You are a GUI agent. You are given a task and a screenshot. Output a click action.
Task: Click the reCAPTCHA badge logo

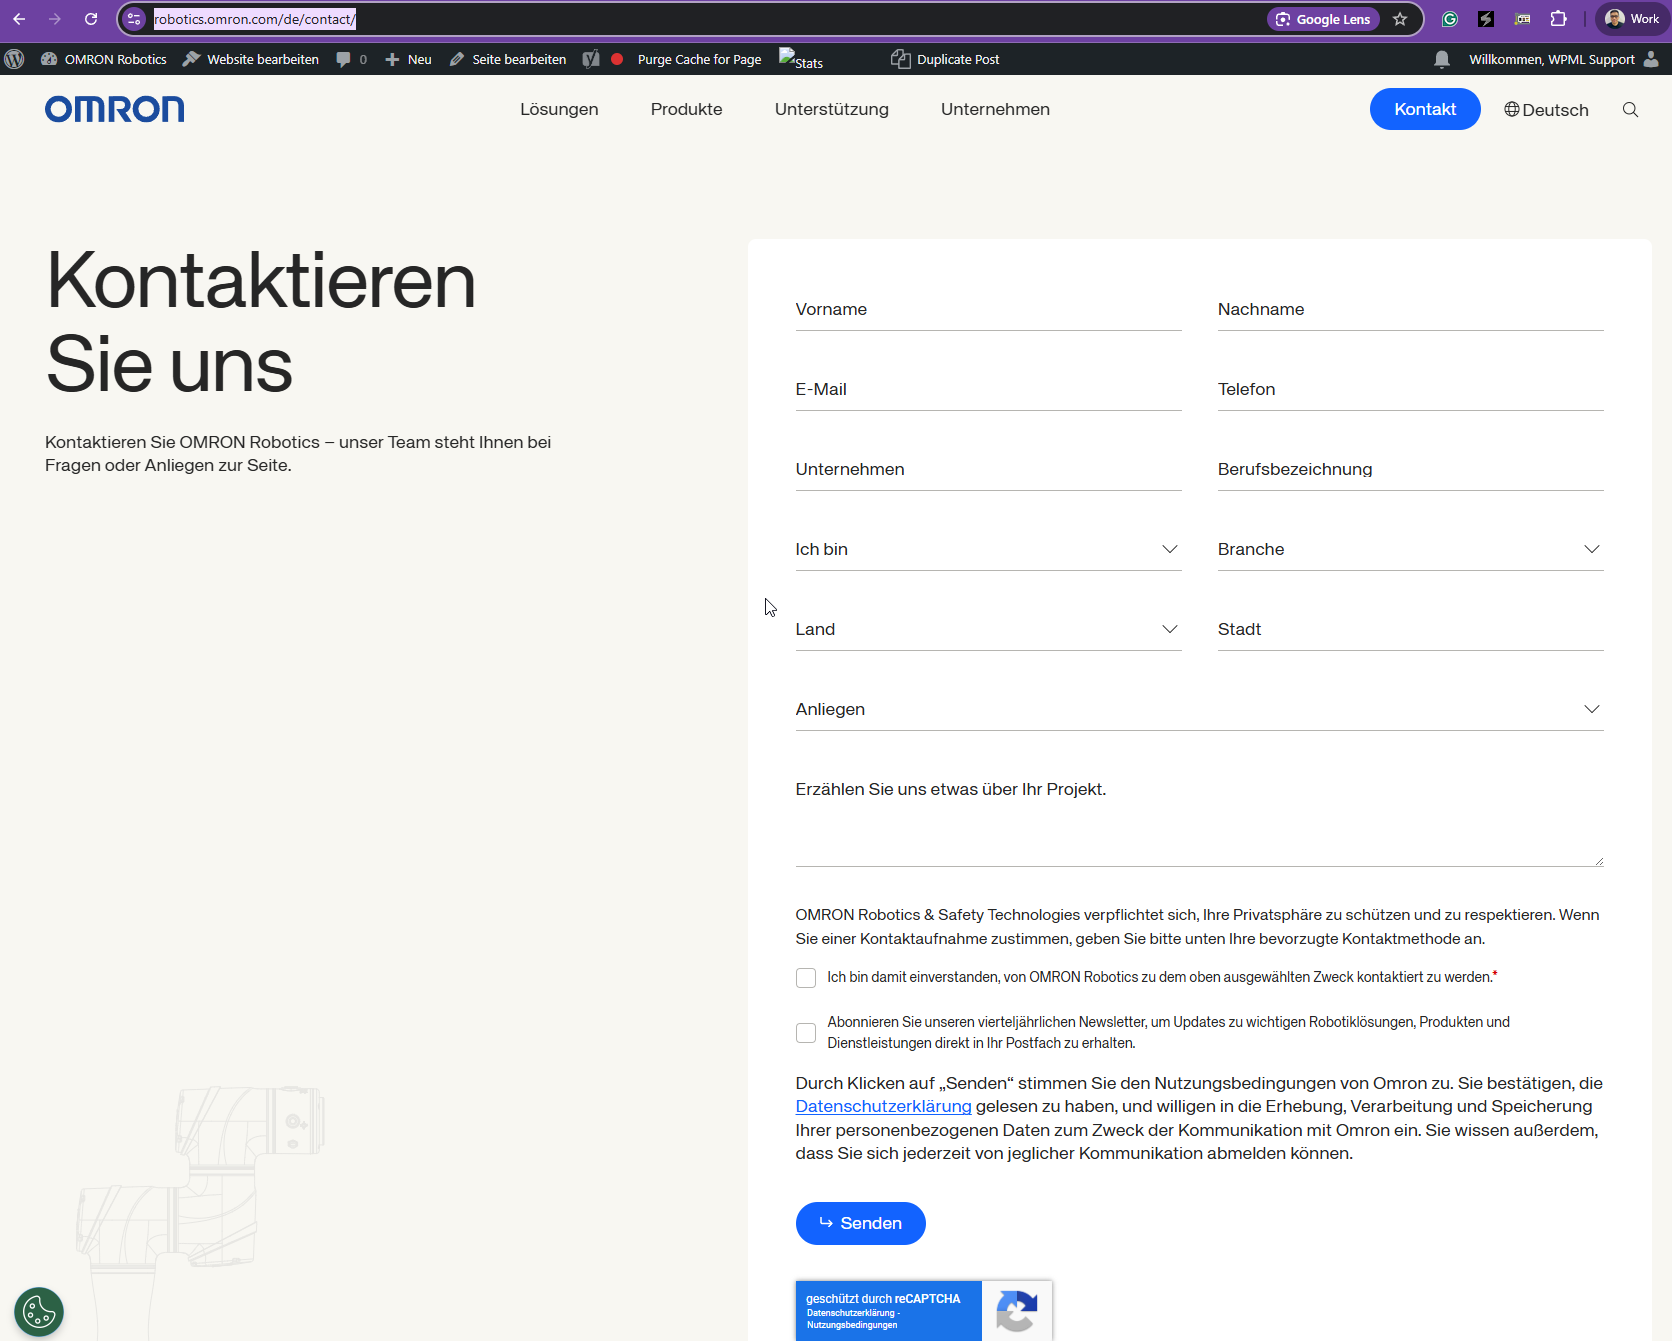click(x=1017, y=1311)
